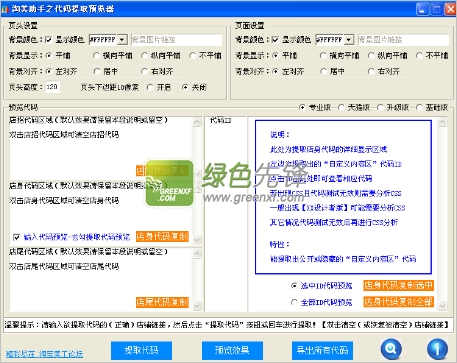The image size is (457, 363).
Task: Click the magnifier search icon at bottom
Action: click(391, 349)
